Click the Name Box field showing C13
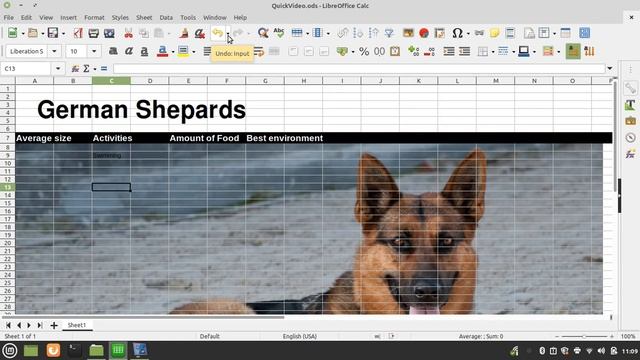 click(x=27, y=69)
